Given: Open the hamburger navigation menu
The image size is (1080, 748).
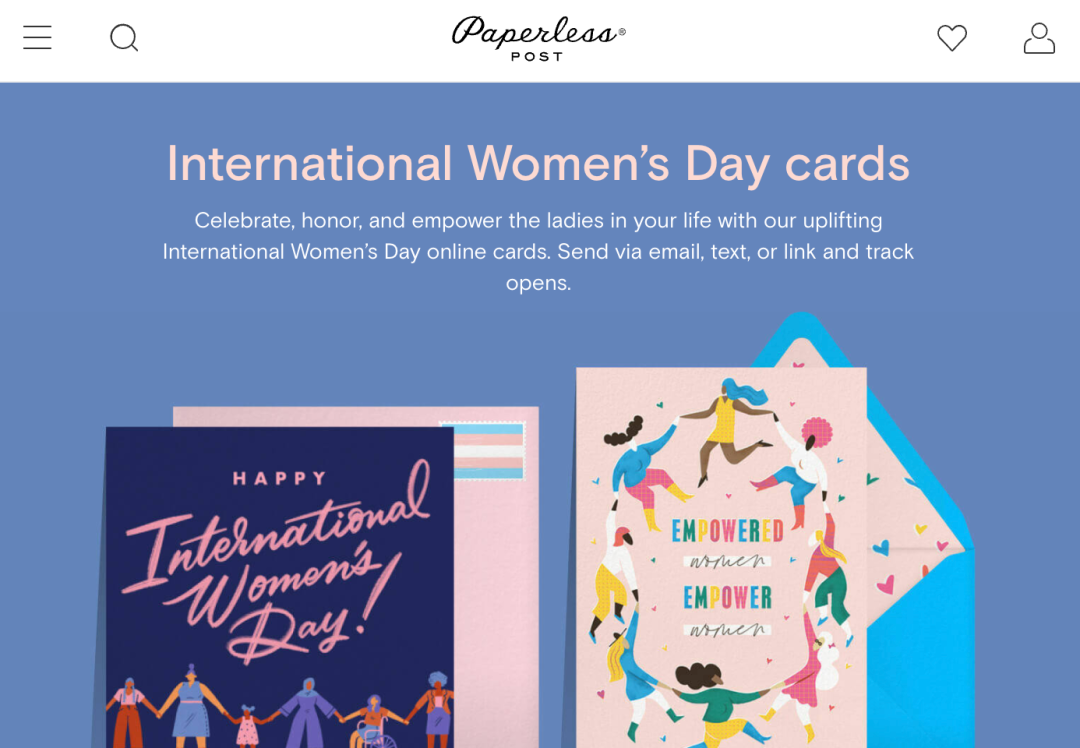Looking at the screenshot, I should point(37,38).
